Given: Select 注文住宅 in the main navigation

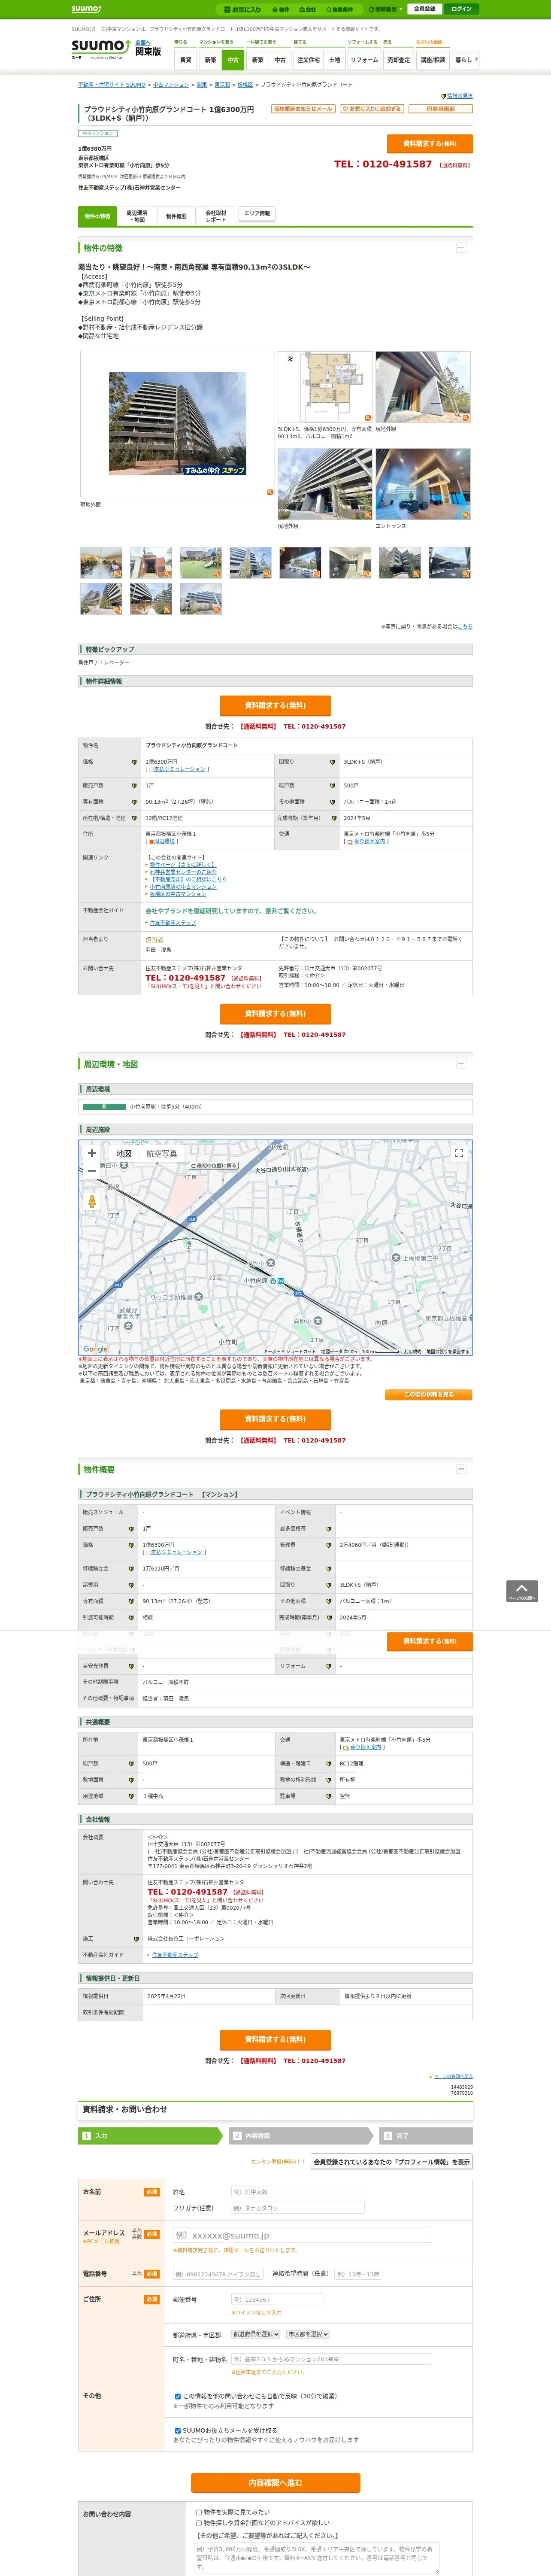Looking at the screenshot, I should (309, 60).
